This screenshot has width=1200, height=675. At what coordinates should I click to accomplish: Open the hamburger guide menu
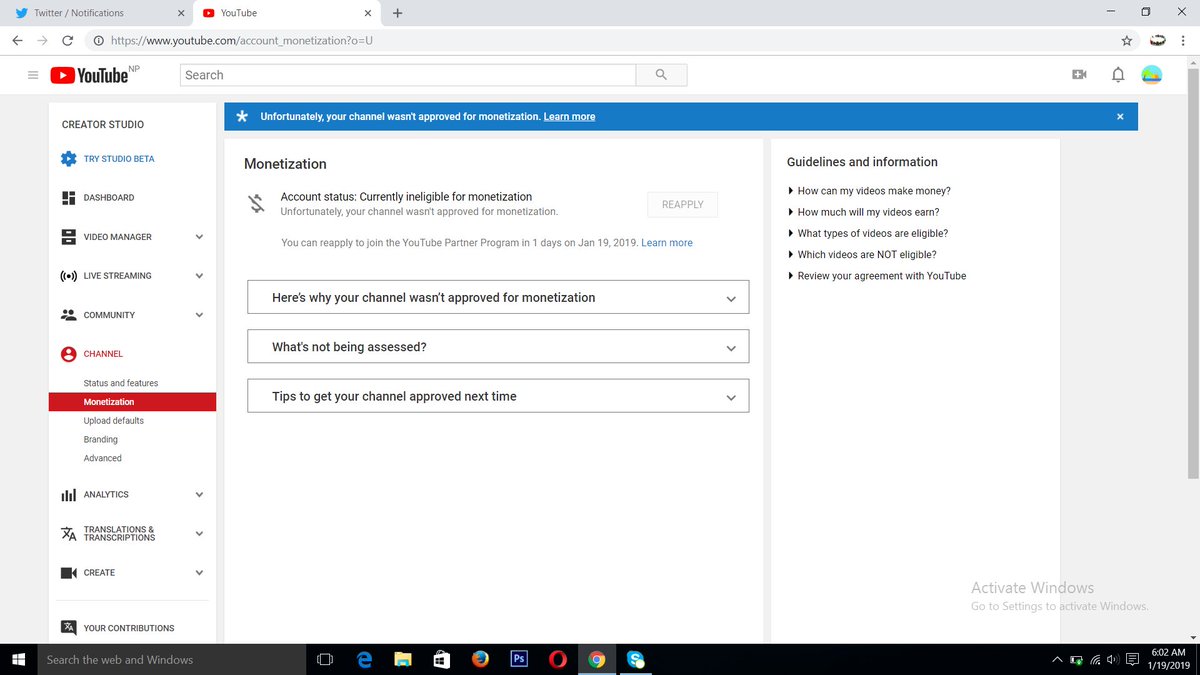click(33, 75)
